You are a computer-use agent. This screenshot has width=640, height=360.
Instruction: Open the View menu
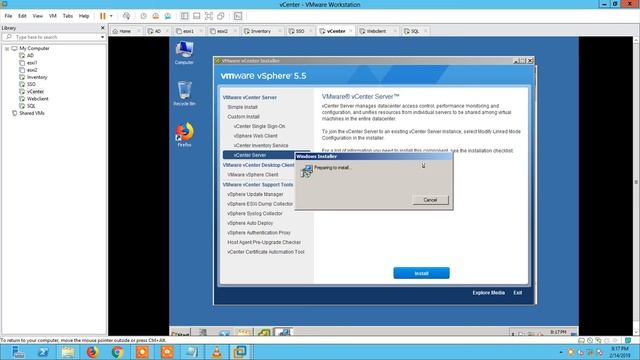pyautogui.click(x=38, y=16)
